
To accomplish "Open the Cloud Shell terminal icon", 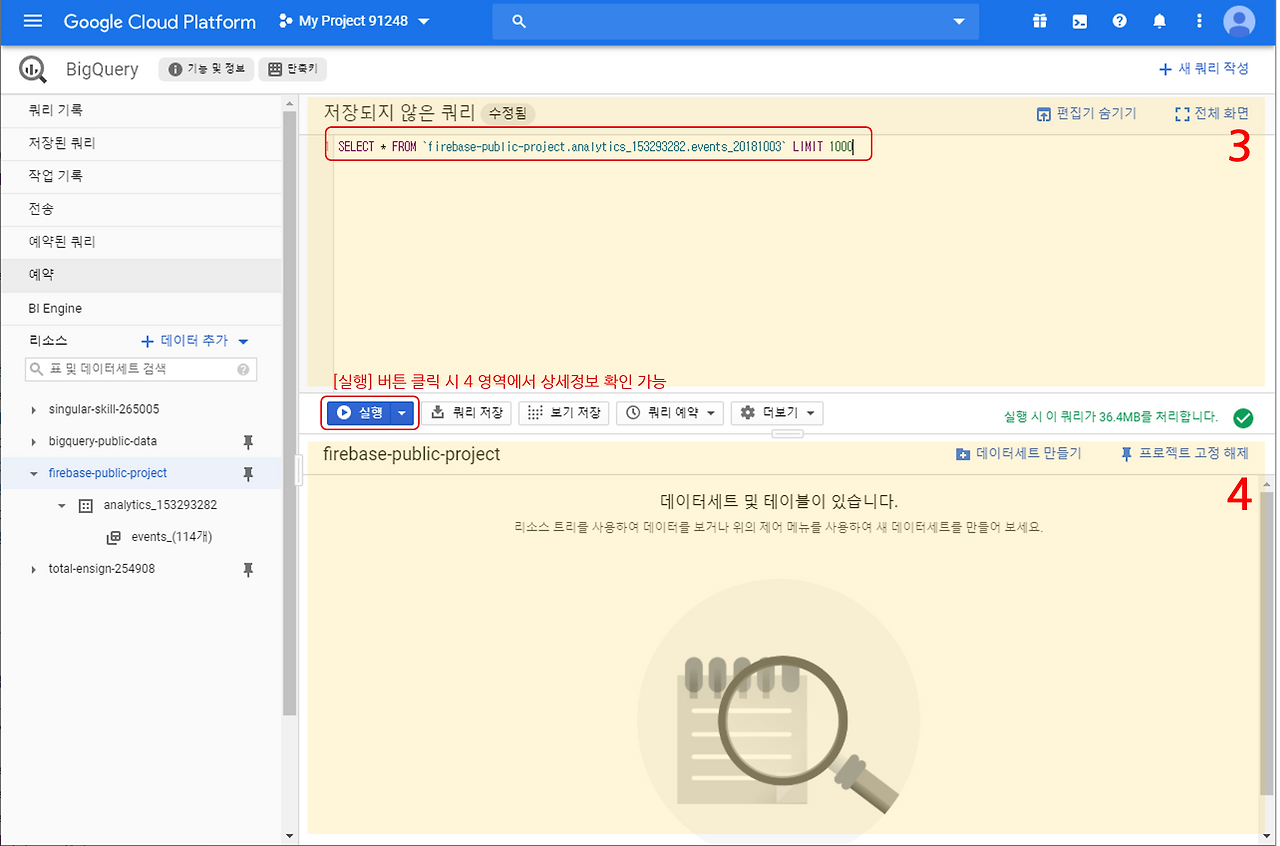I will pos(1079,20).
